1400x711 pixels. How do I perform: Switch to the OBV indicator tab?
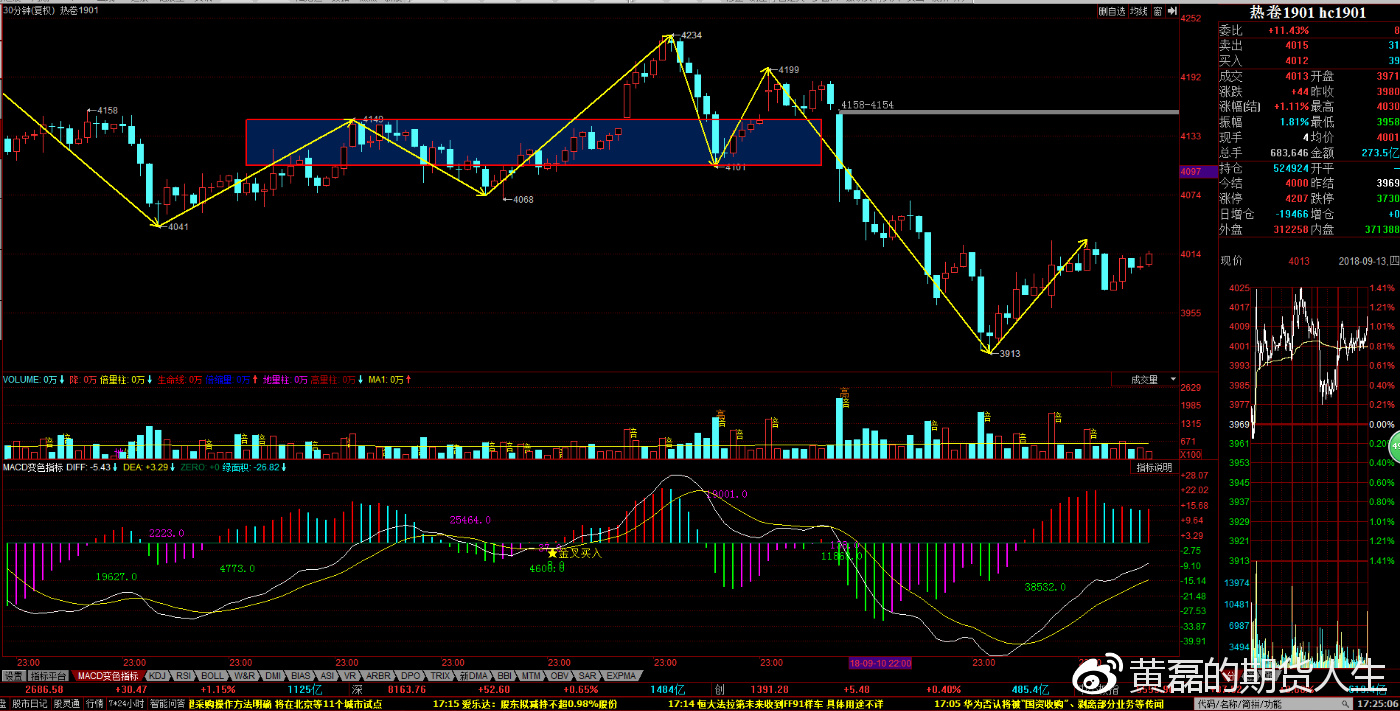coord(560,676)
